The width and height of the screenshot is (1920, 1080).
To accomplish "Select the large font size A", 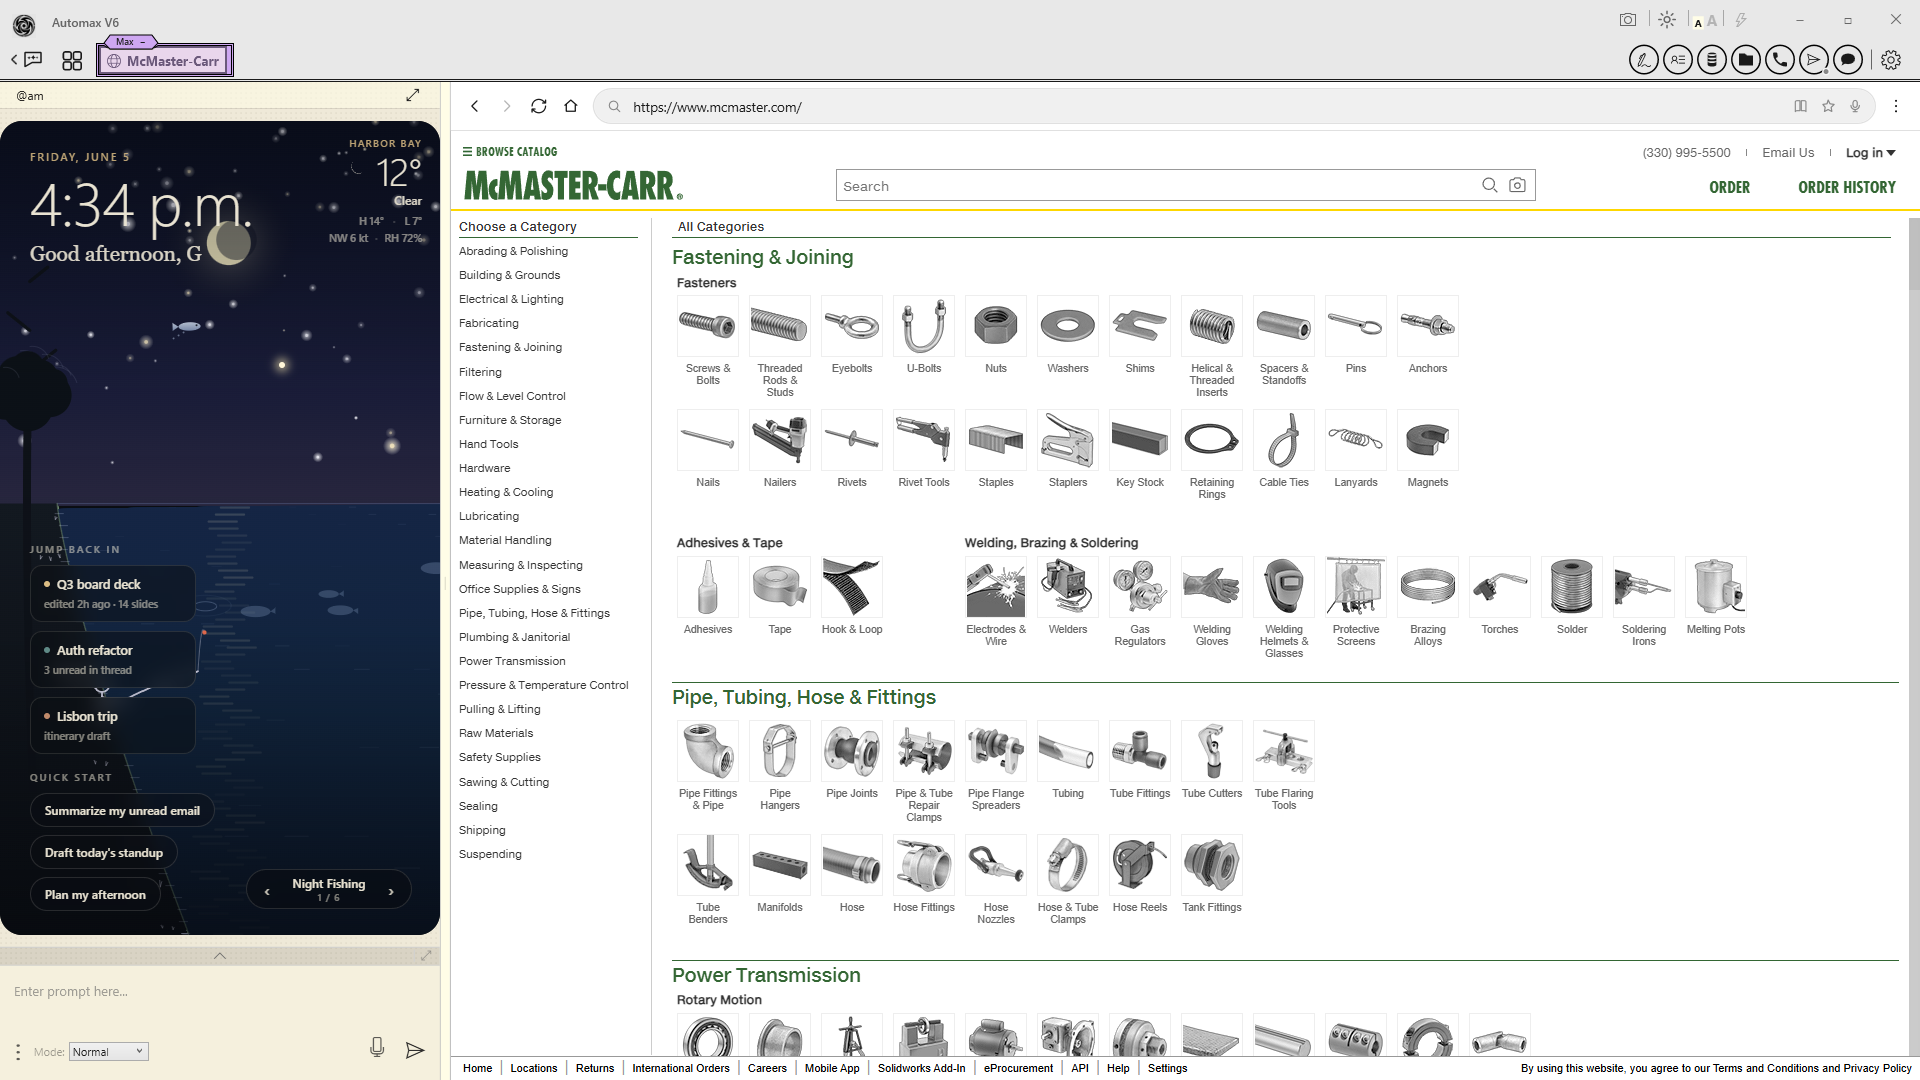I will [1712, 20].
